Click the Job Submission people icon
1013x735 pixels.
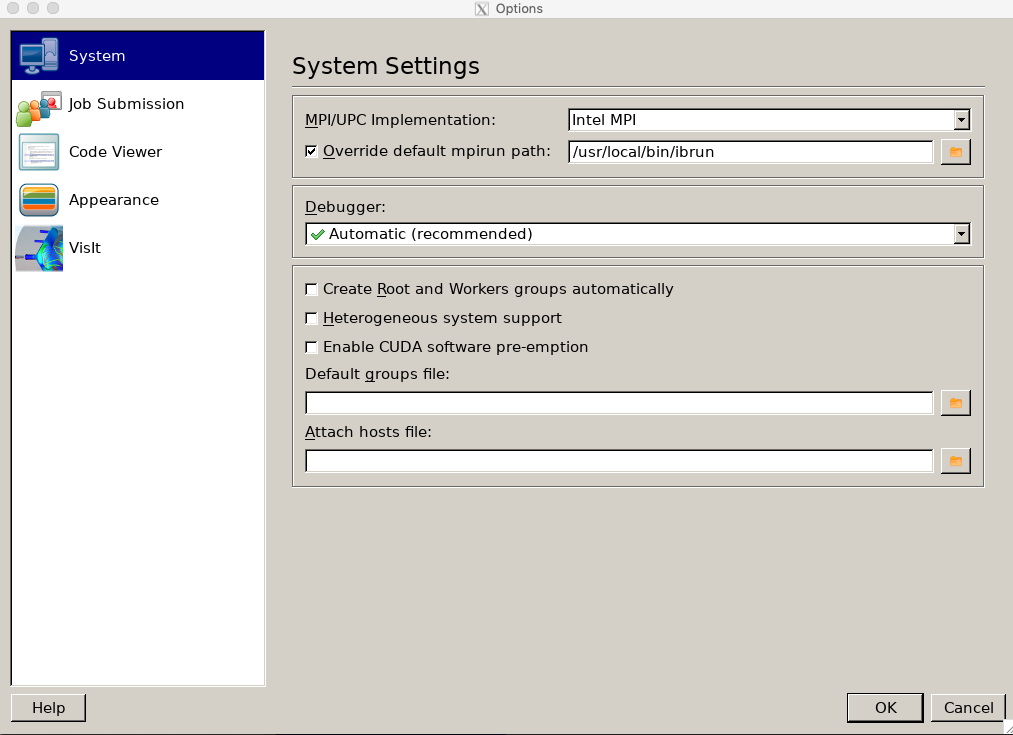pyautogui.click(x=39, y=108)
